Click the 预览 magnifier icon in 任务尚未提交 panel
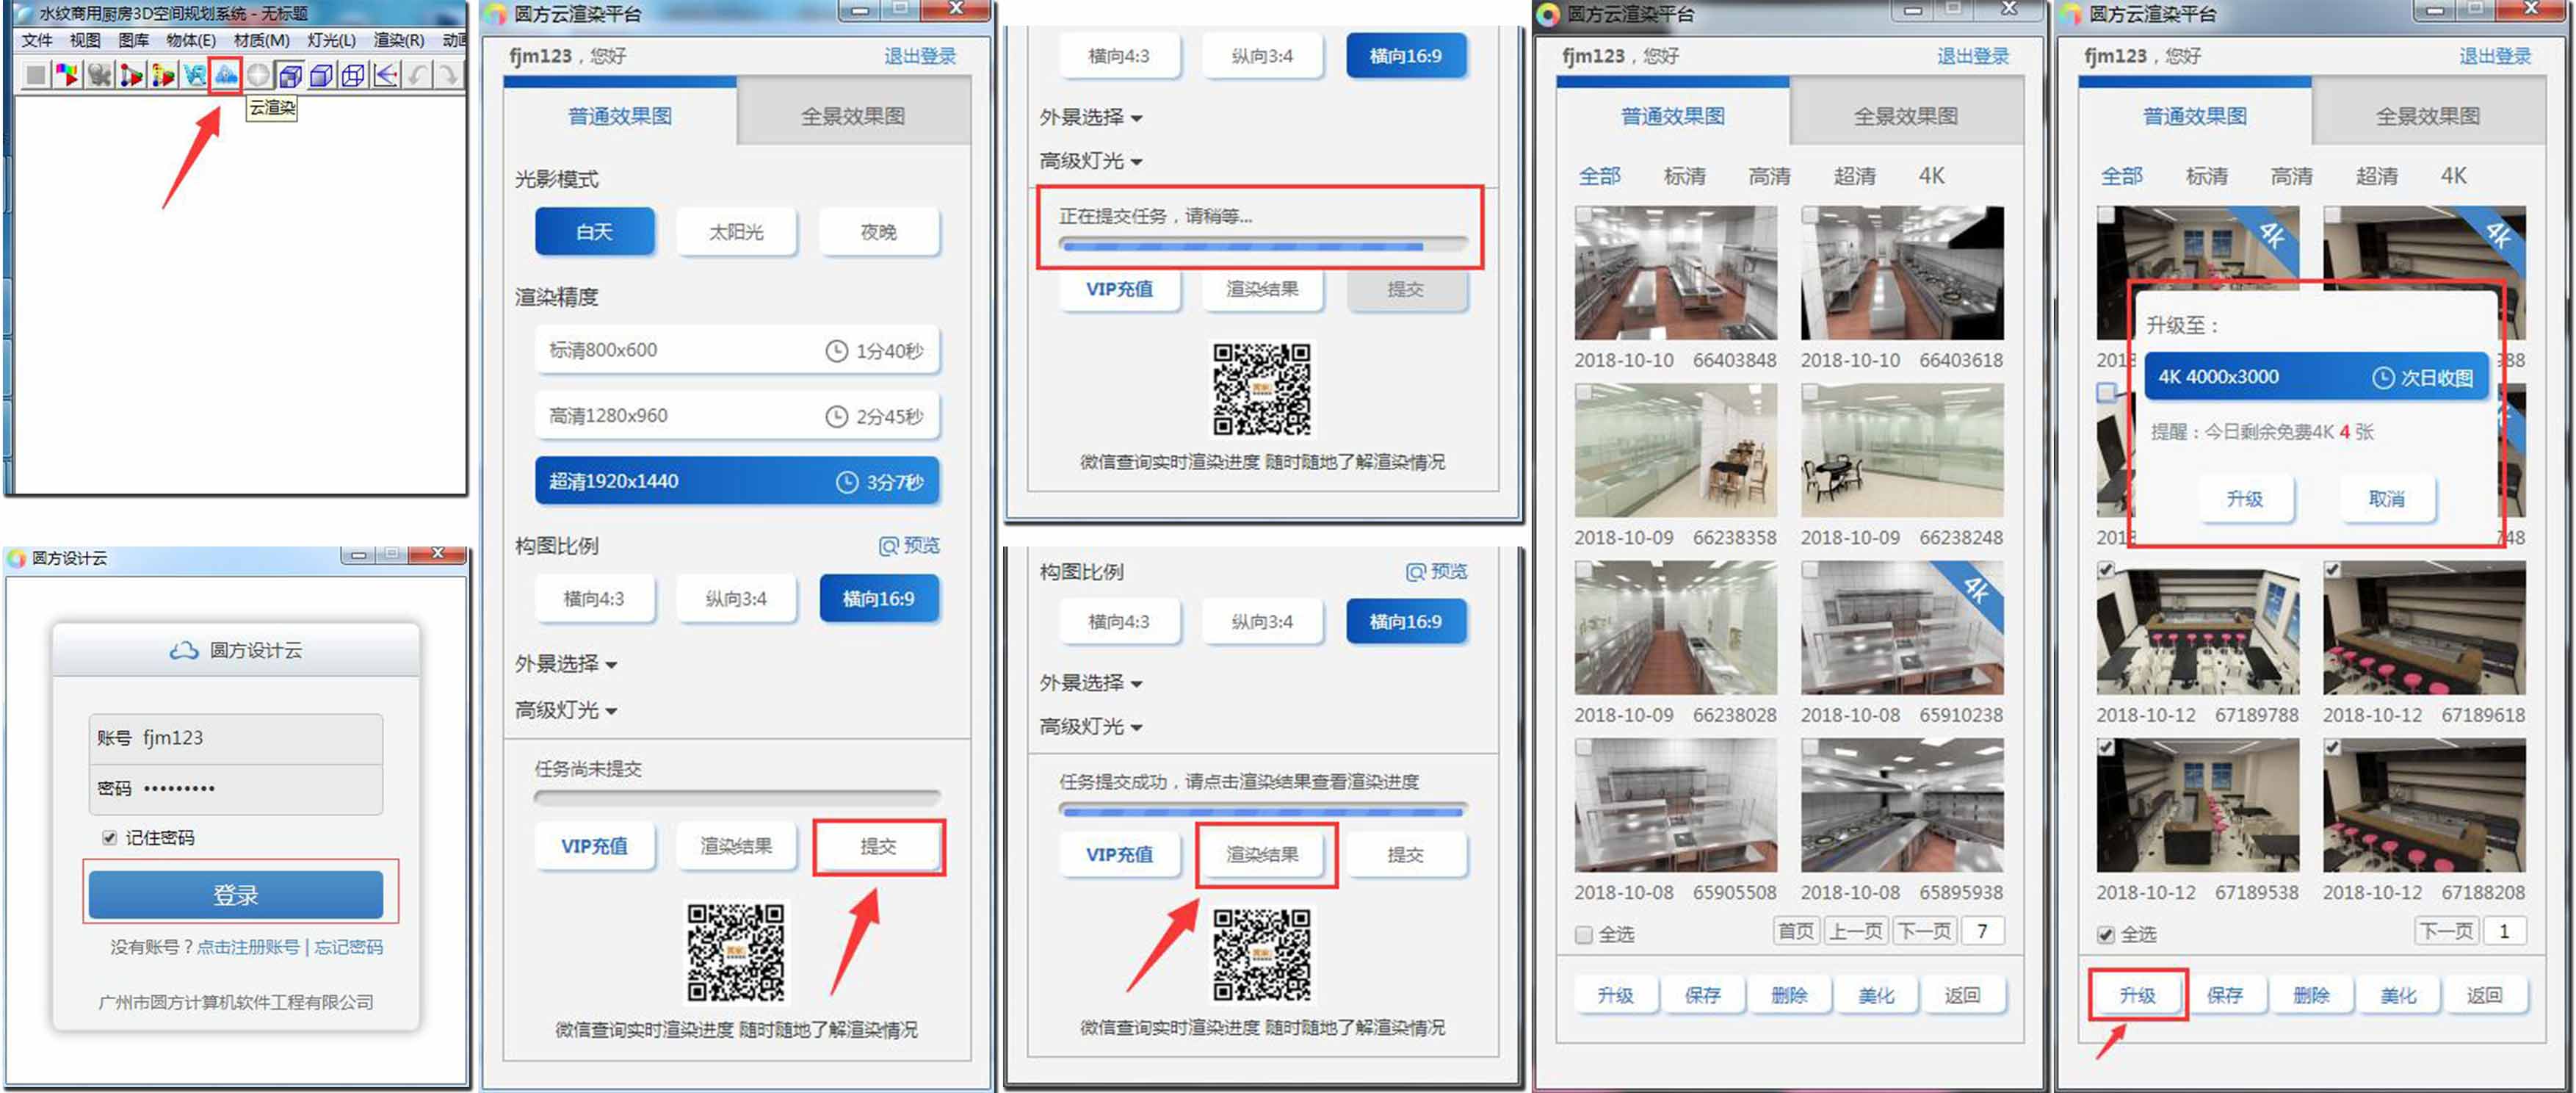Screen dimensions: 2576x1093 point(888,546)
